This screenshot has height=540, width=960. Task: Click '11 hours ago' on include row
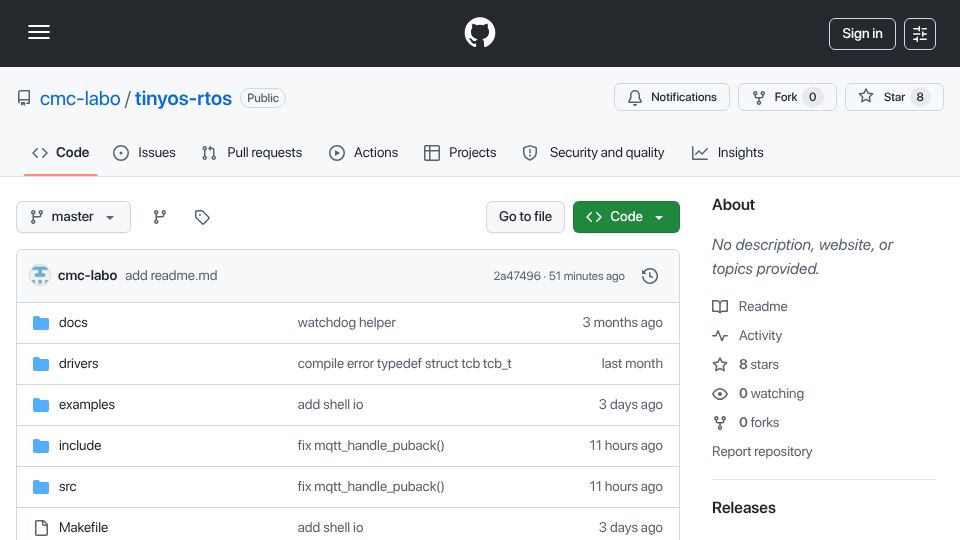point(626,446)
